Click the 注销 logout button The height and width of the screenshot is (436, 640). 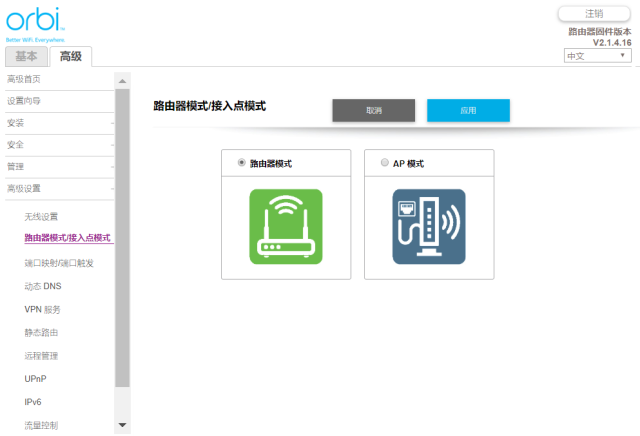594,13
